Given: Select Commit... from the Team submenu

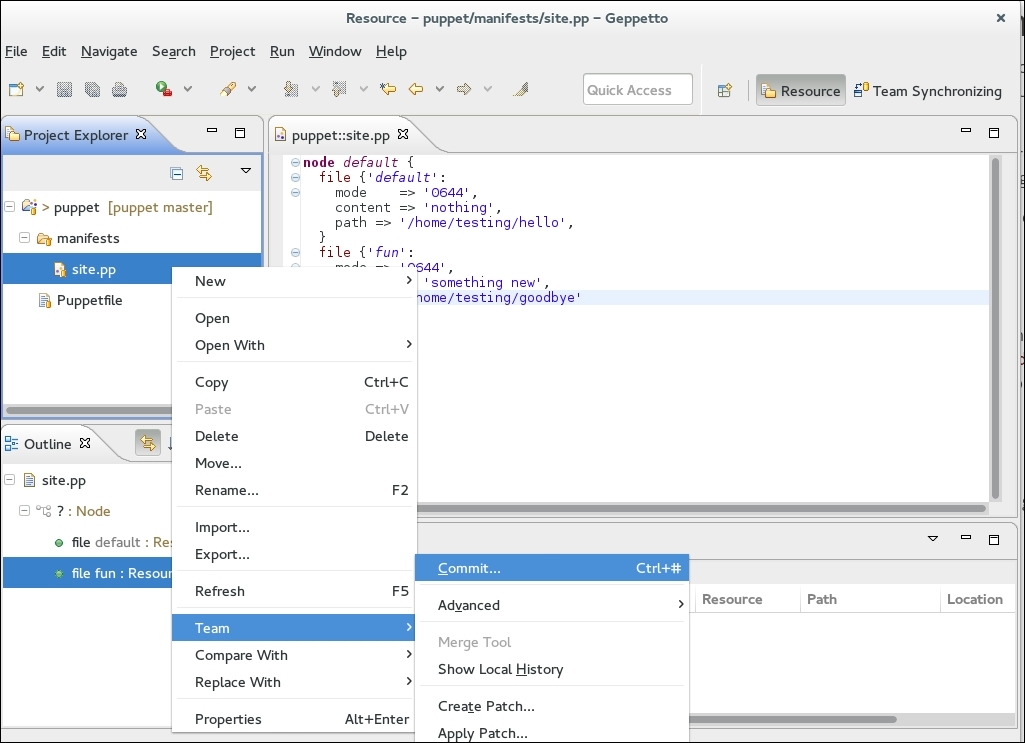Looking at the screenshot, I should coord(469,568).
